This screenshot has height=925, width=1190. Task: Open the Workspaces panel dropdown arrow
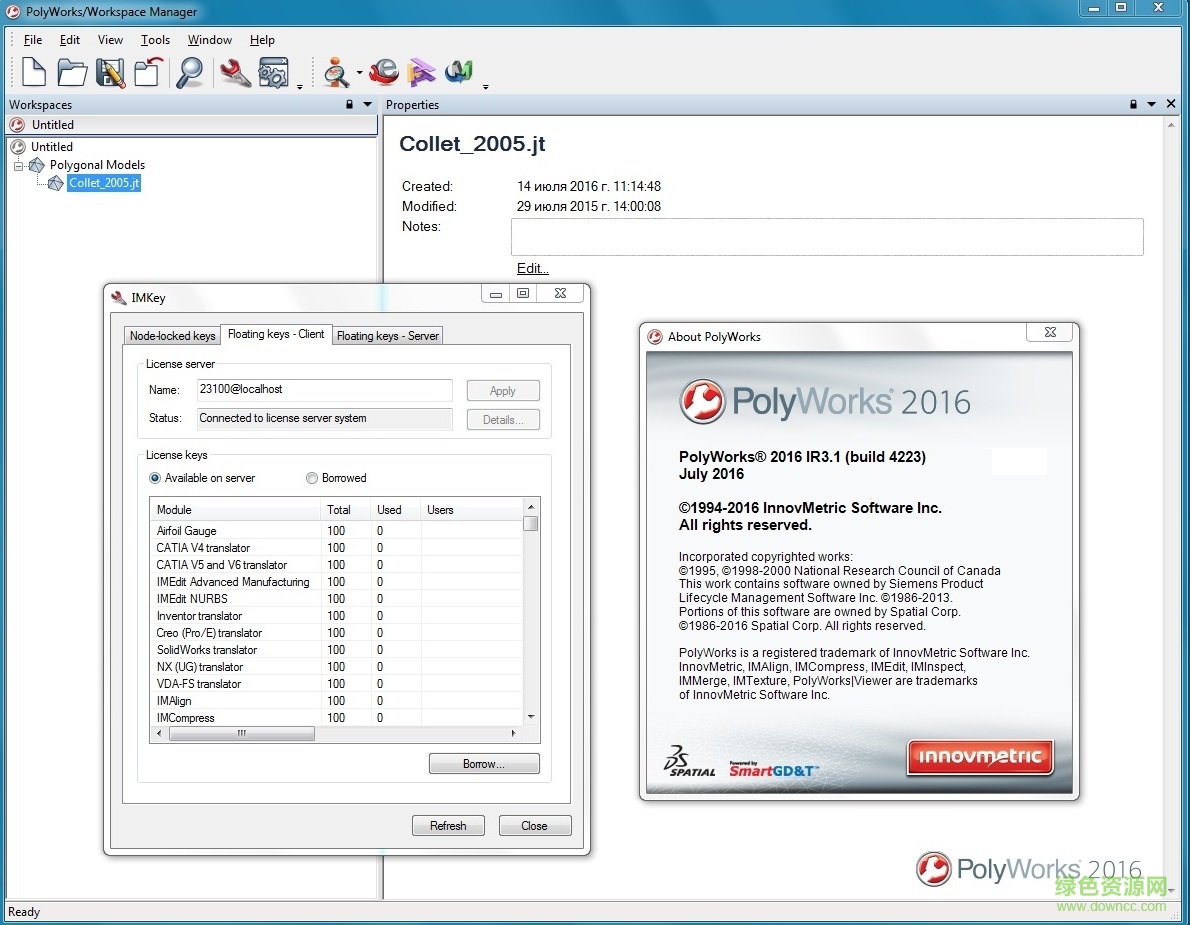point(367,104)
